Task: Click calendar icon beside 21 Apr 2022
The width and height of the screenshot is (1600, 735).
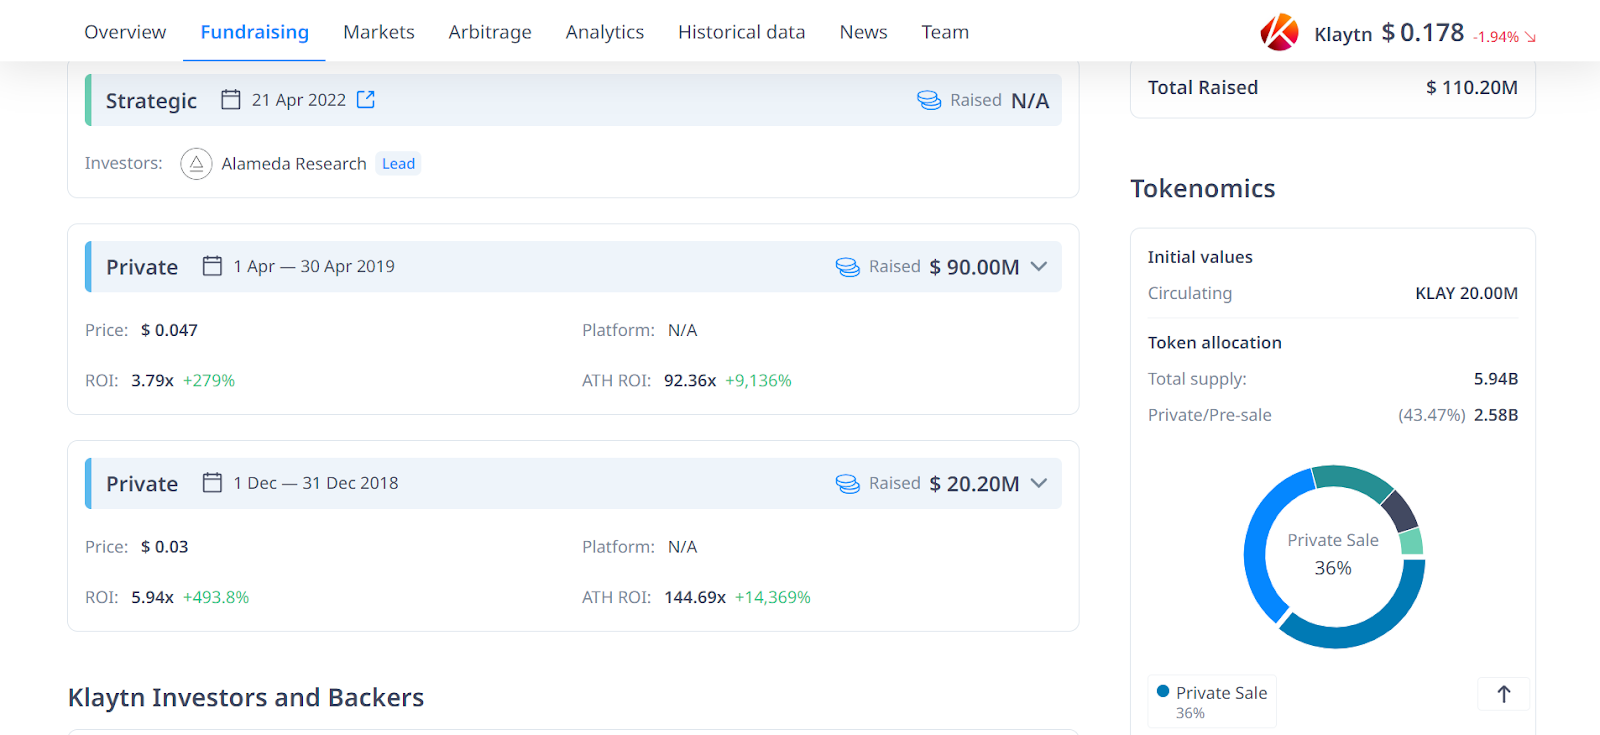Action: click(x=231, y=100)
